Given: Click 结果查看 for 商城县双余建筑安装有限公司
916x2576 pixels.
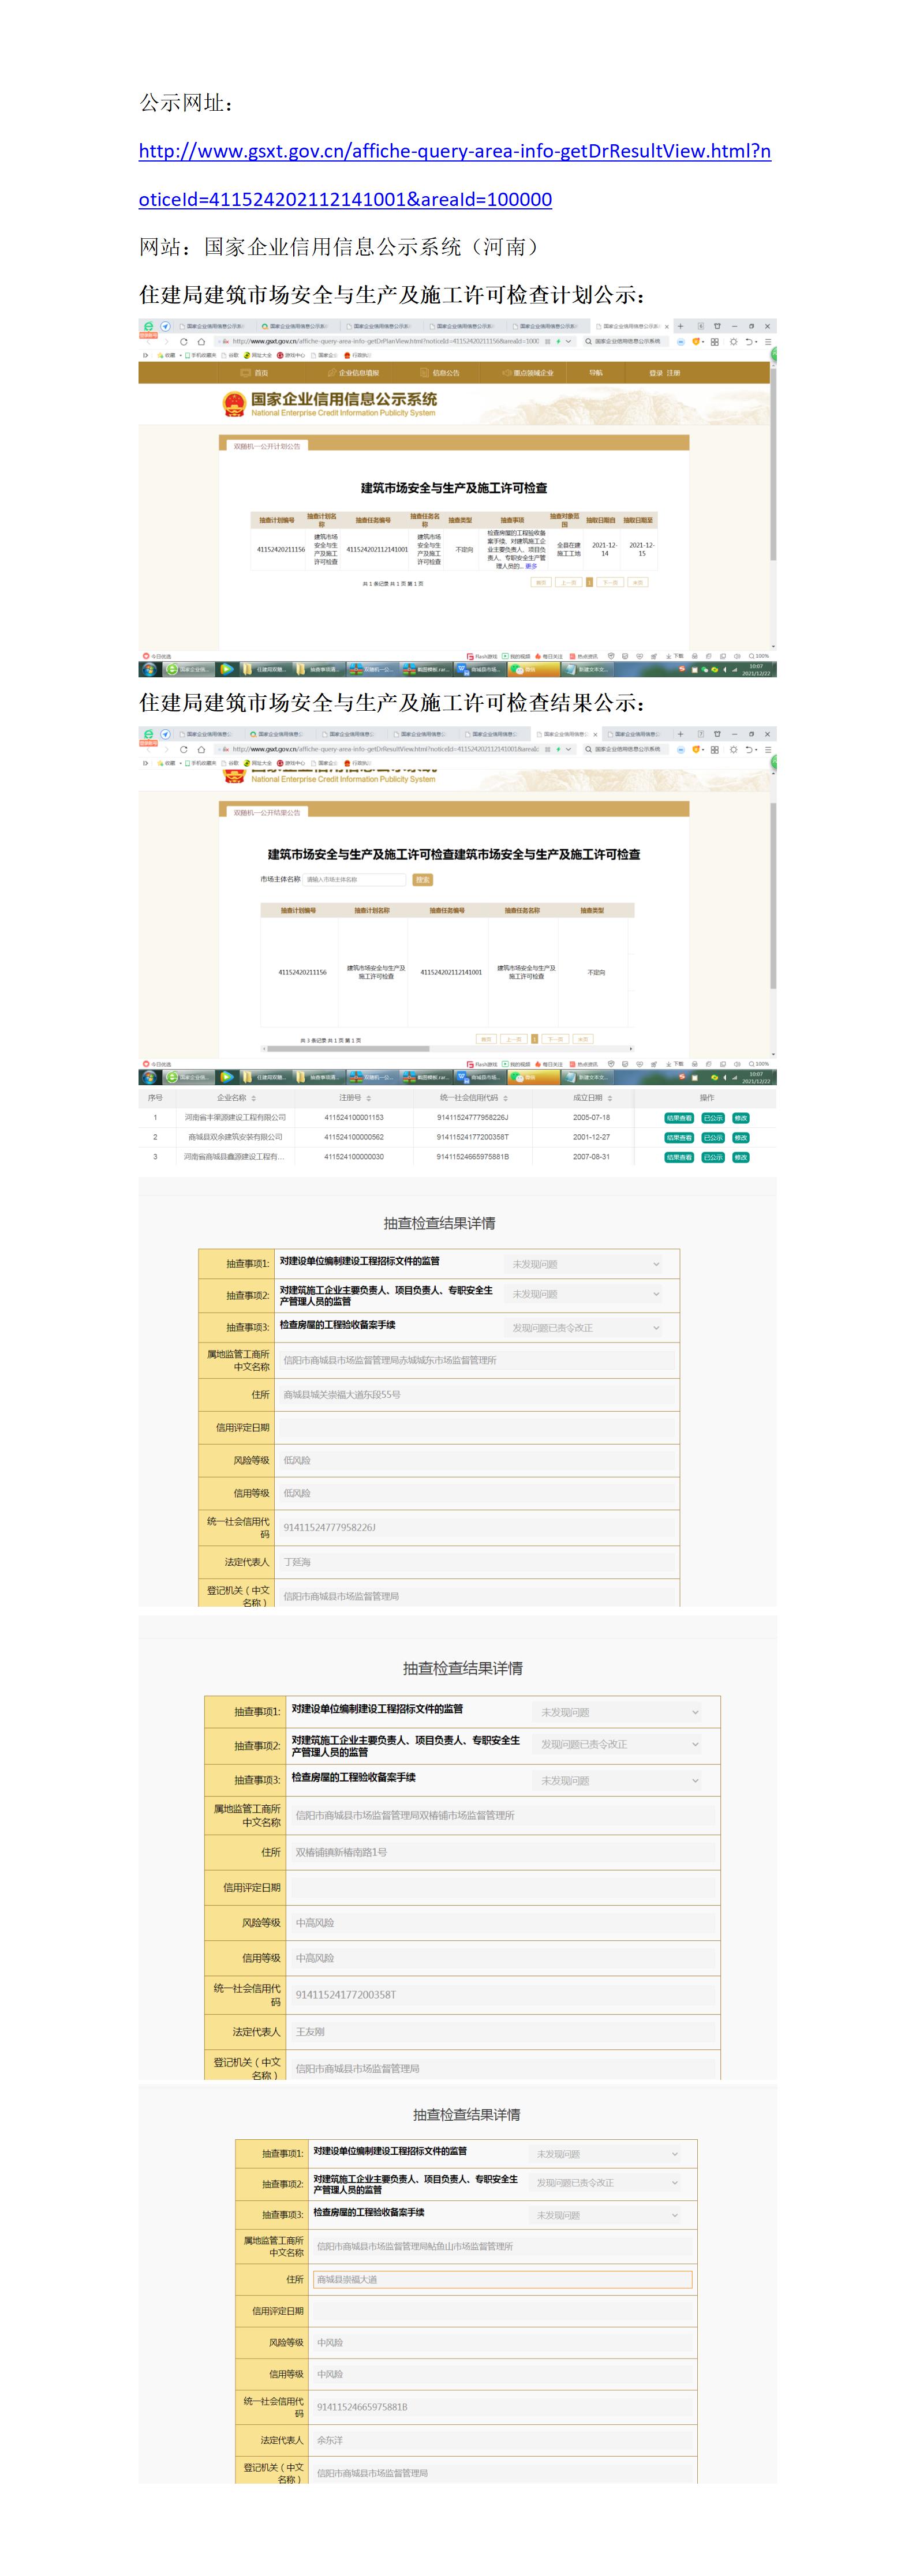Looking at the screenshot, I should [679, 1138].
